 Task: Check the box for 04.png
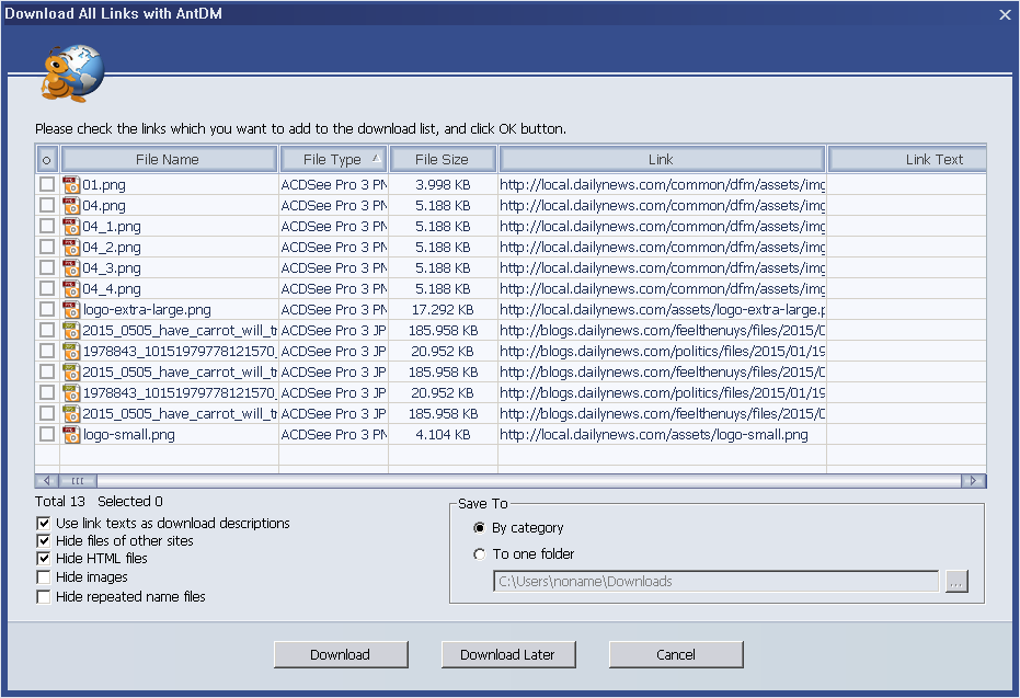pyautogui.click(x=47, y=206)
